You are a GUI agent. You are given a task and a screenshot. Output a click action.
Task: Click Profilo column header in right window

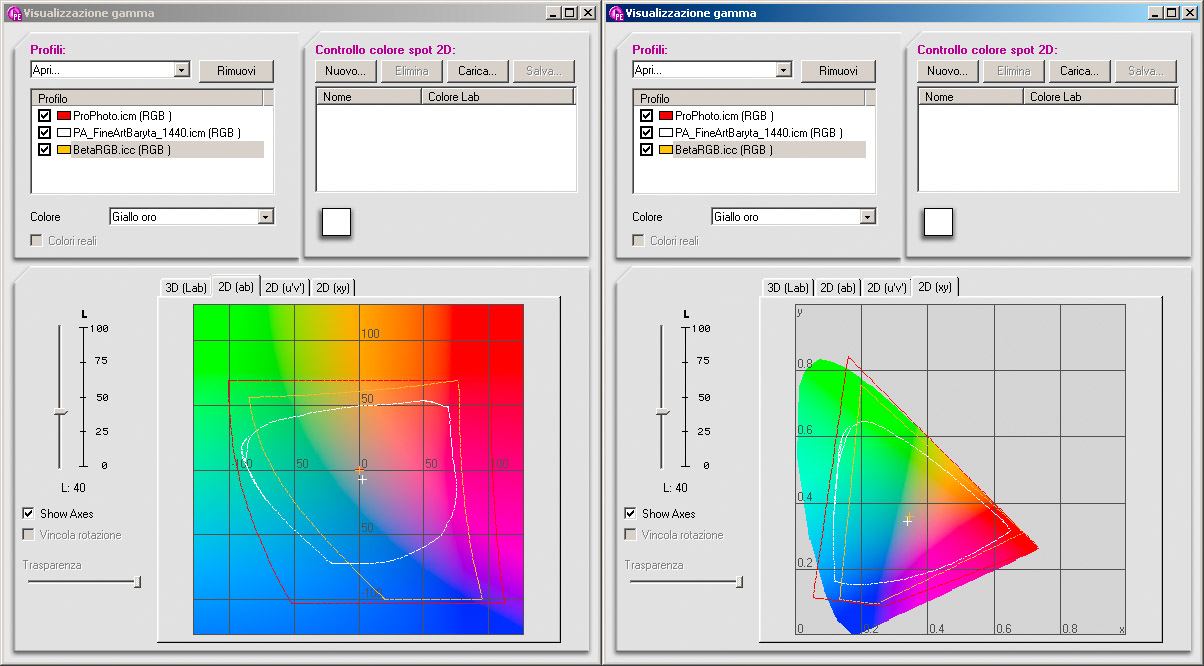(749, 99)
